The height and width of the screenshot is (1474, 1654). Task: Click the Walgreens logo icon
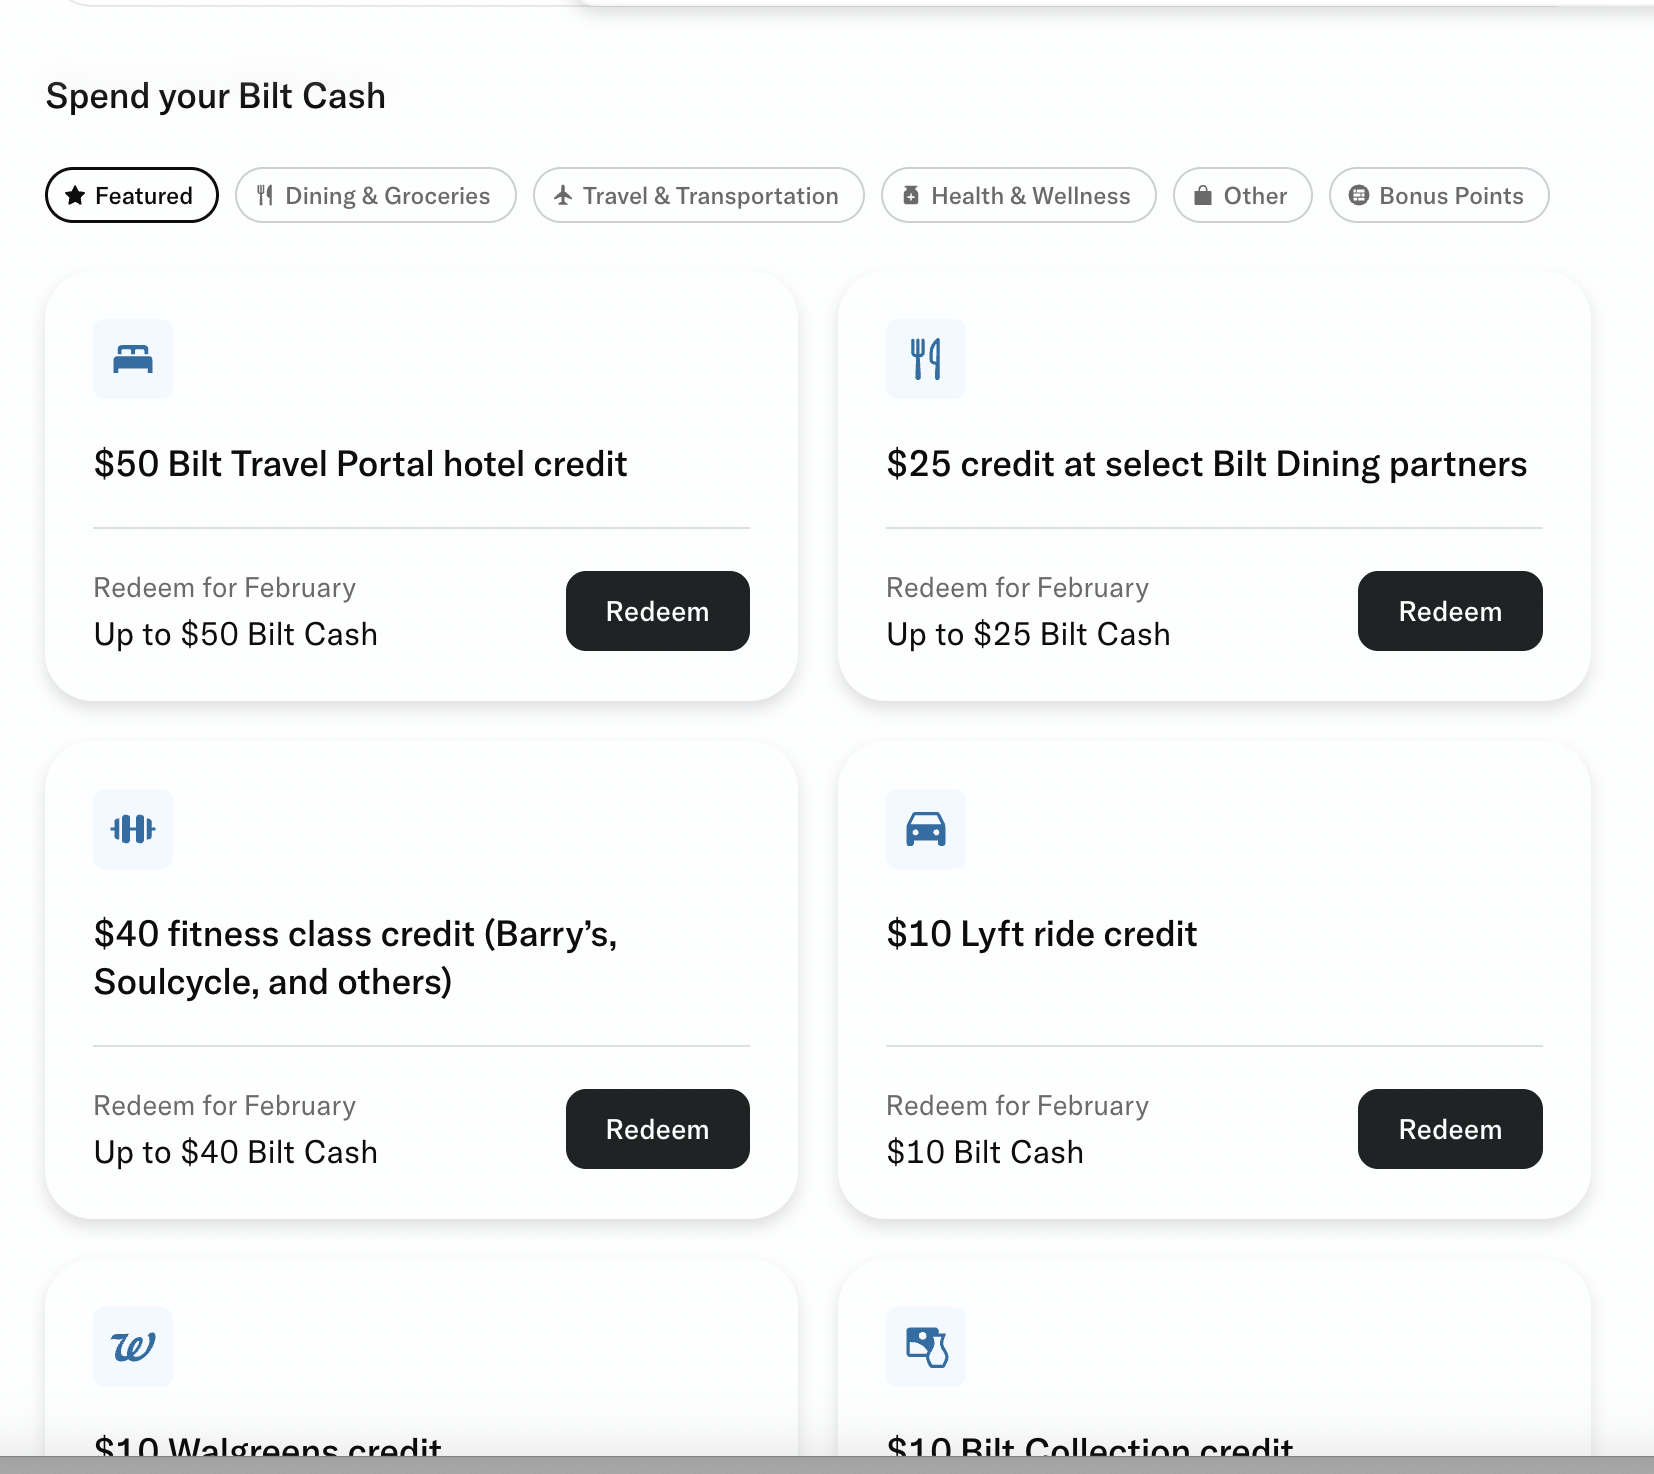pos(133,1347)
